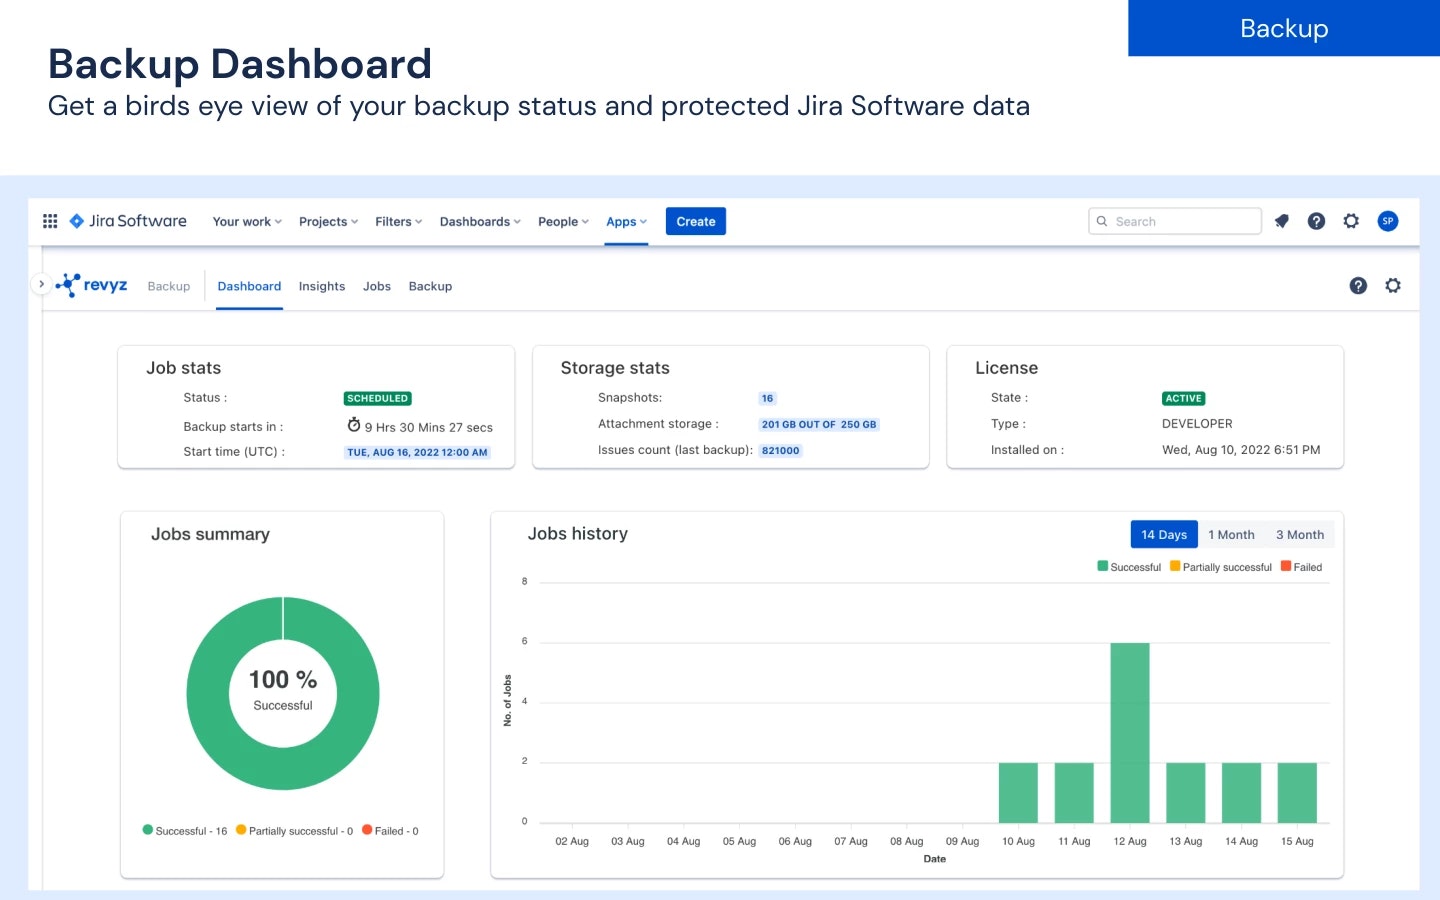Open the Apps dropdown menu

[626, 222]
